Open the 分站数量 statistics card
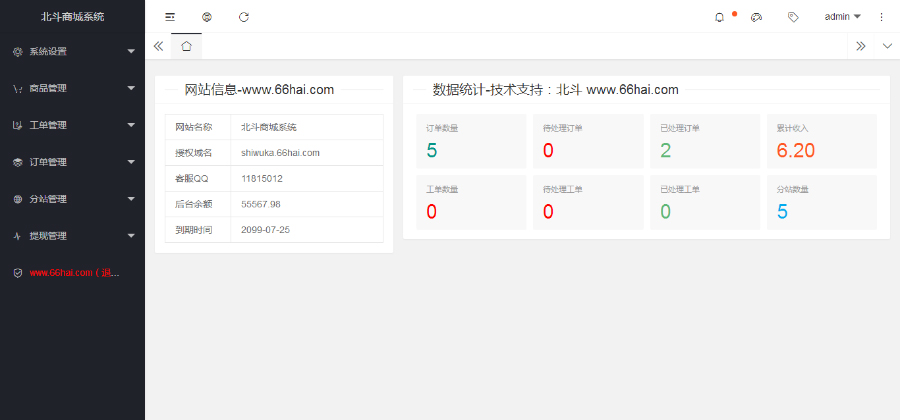 822,203
